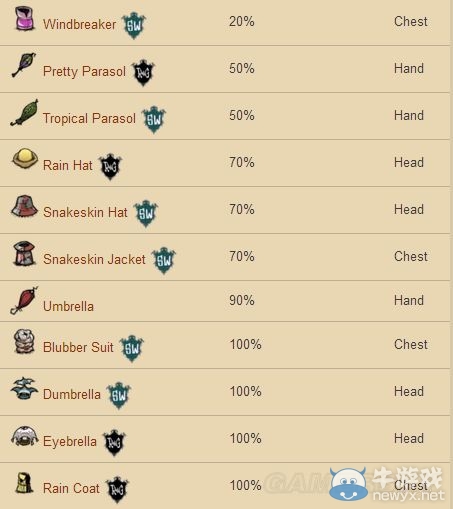Open the Rain Coat link
Screen dimensions: 453x509
click(x=71, y=489)
